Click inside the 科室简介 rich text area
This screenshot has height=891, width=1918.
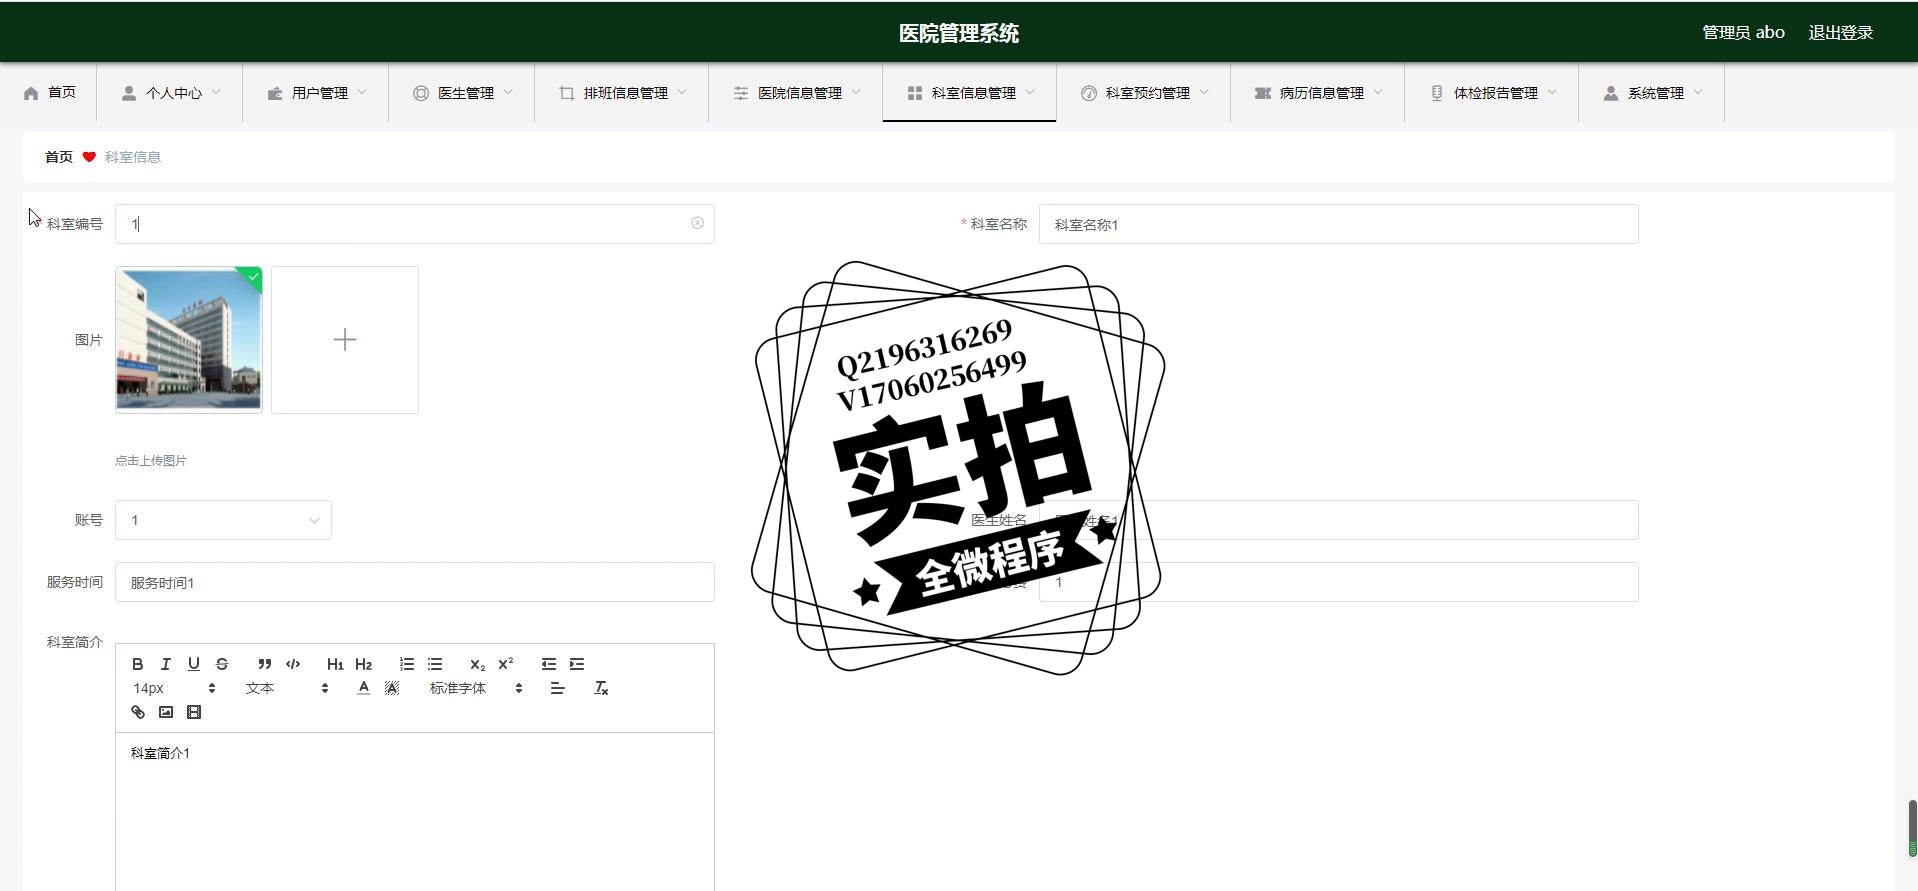coord(414,812)
